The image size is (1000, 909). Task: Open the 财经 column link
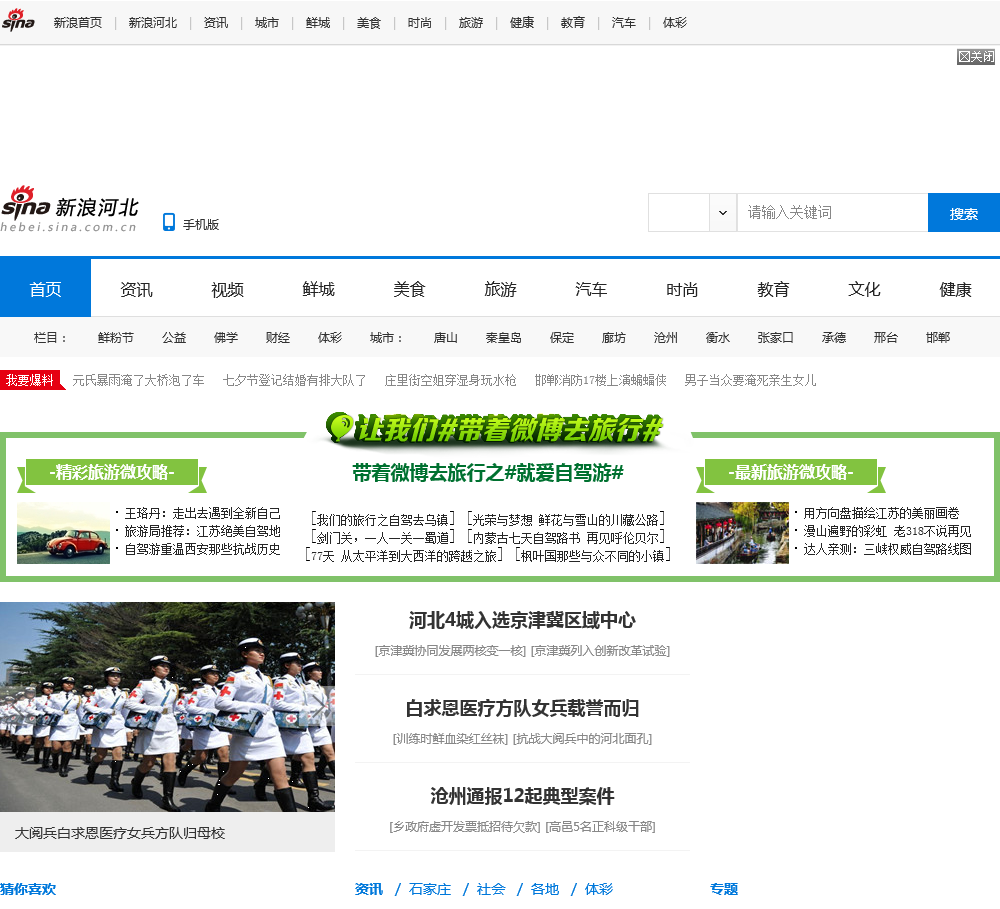pos(278,337)
